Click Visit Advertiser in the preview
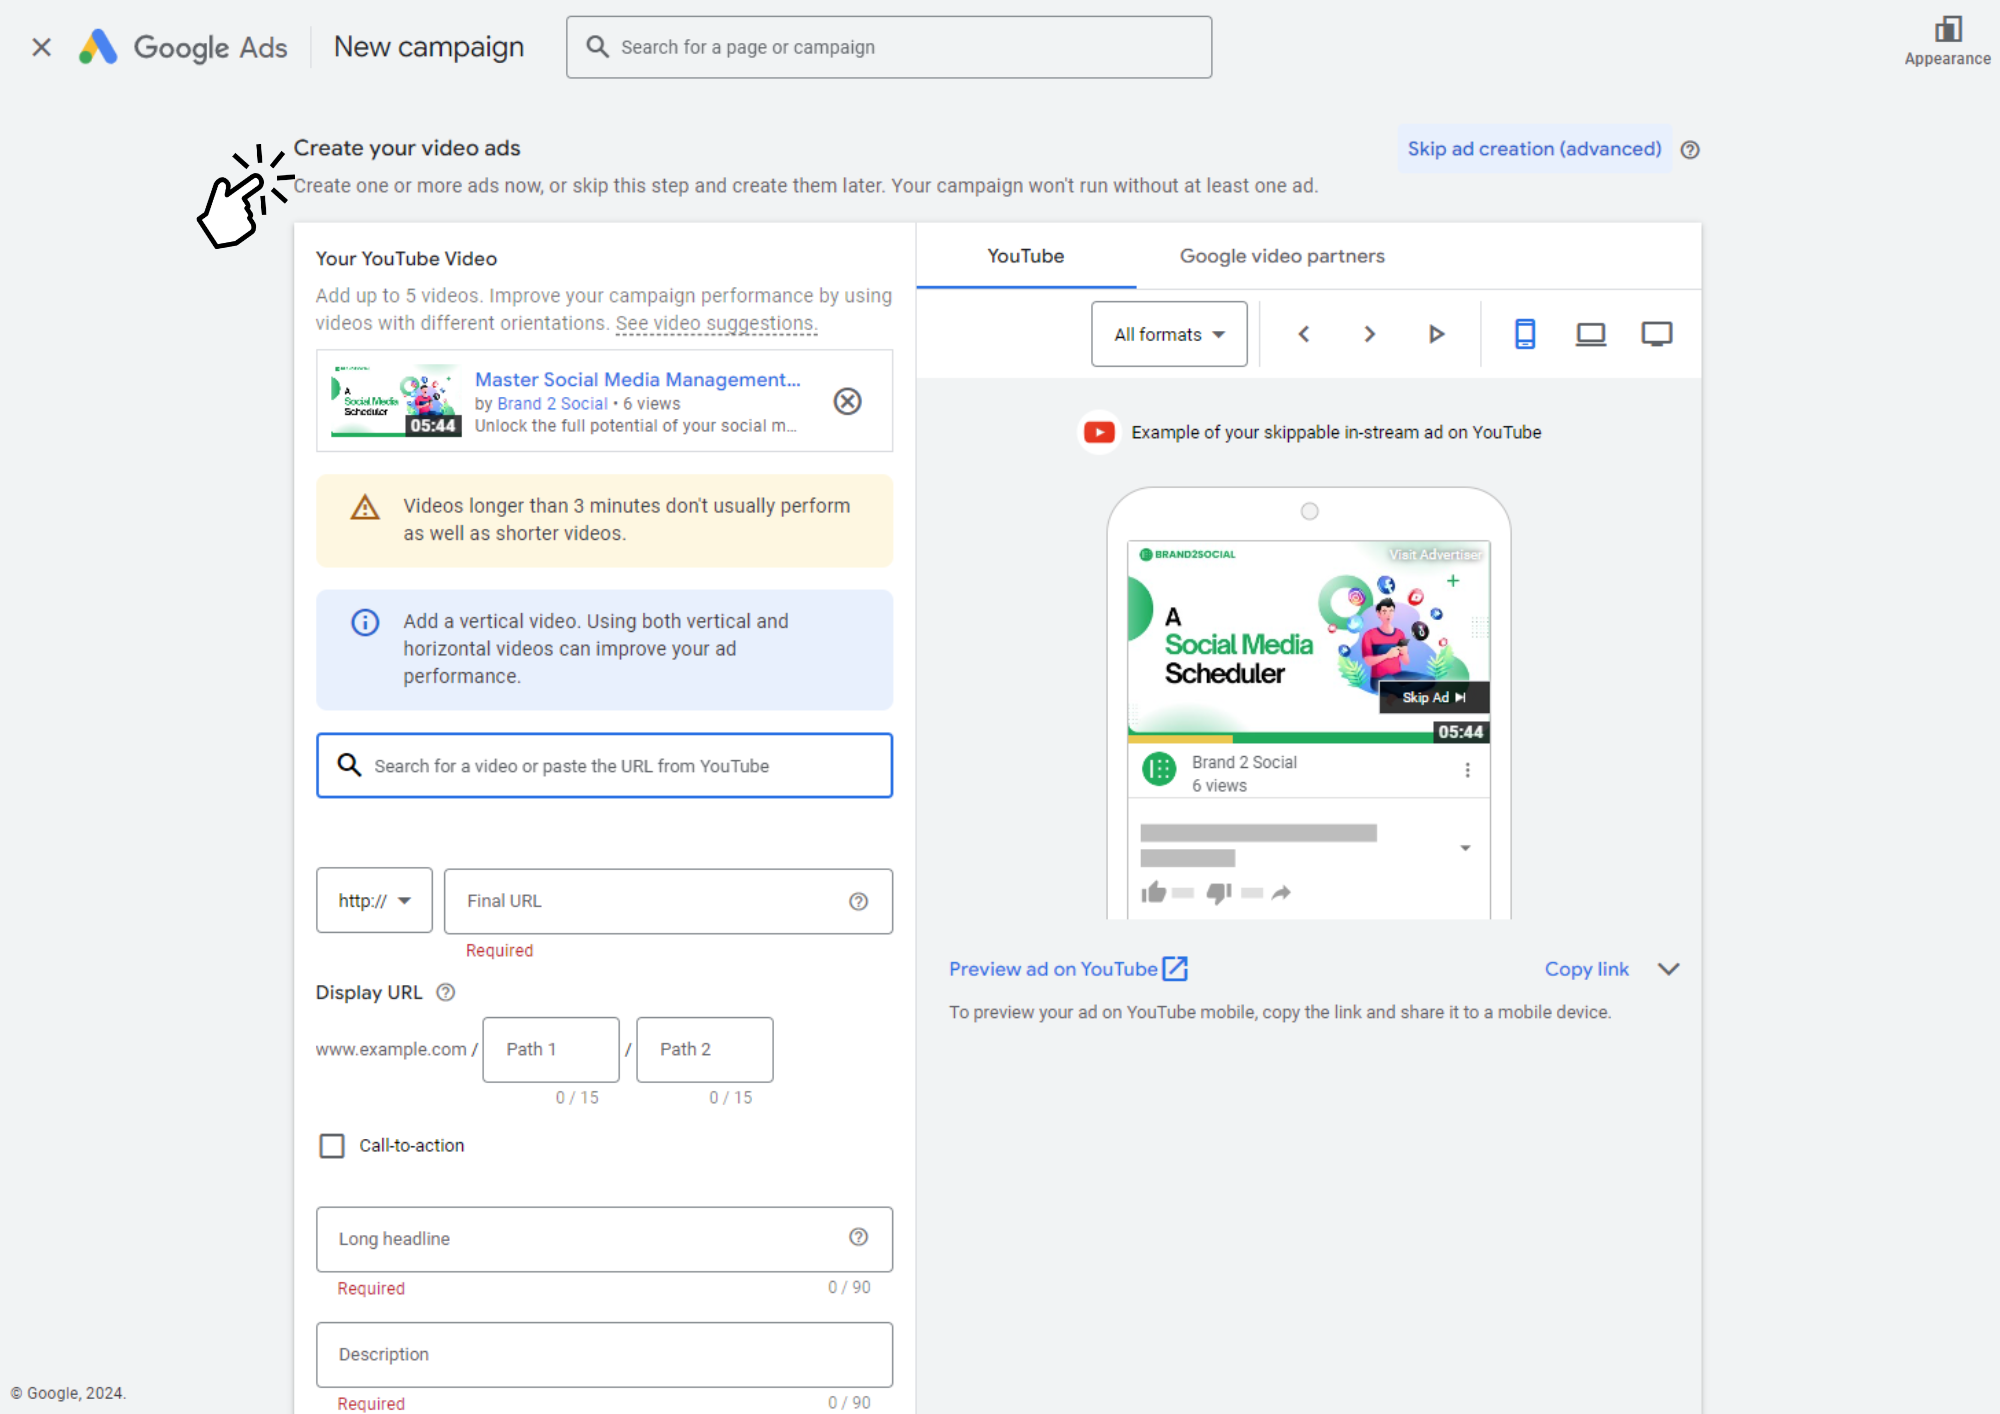This screenshot has width=2000, height=1414. (1435, 554)
